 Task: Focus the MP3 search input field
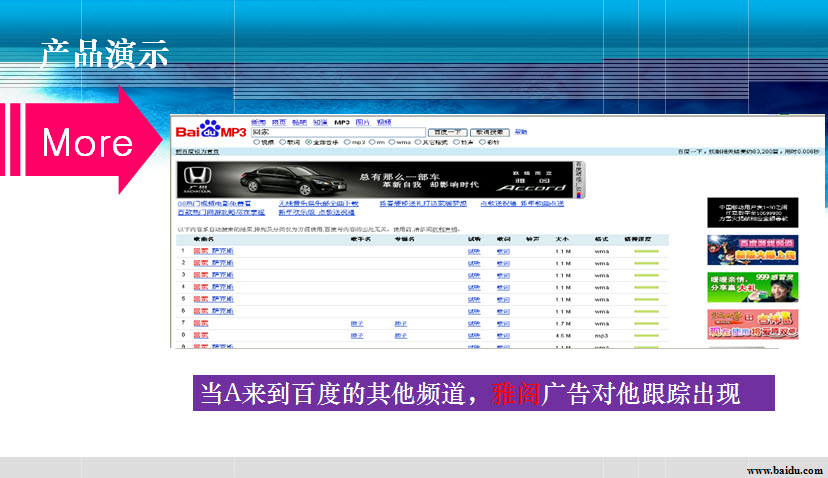click(338, 132)
